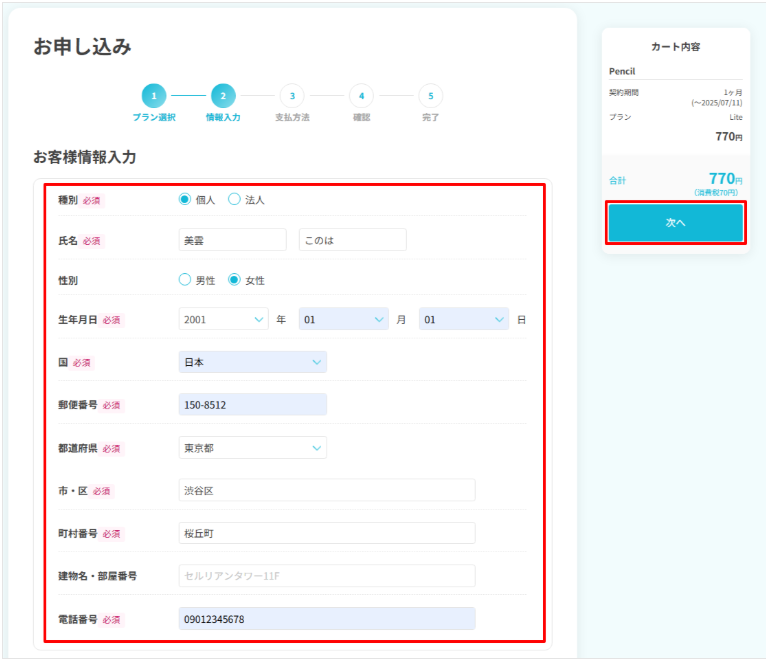Click the 契約期間 1ヶ月 value
Viewport: 766px width, 667px height.
[x=733, y=92]
